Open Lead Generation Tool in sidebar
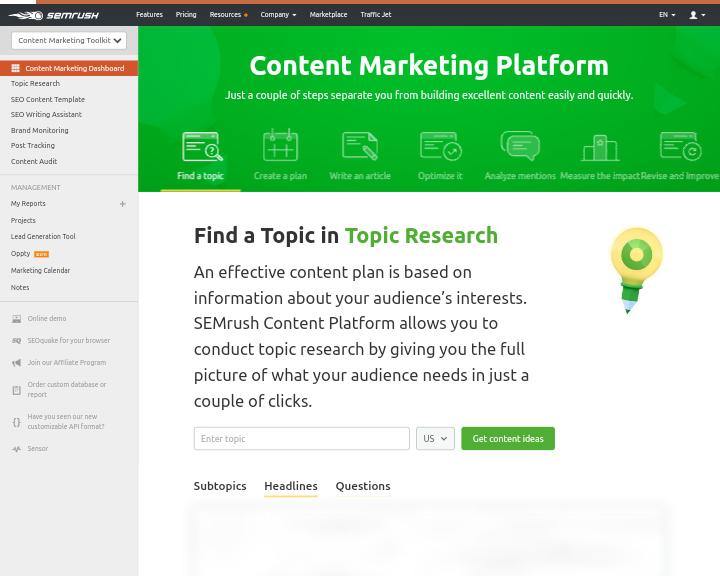 click(43, 237)
